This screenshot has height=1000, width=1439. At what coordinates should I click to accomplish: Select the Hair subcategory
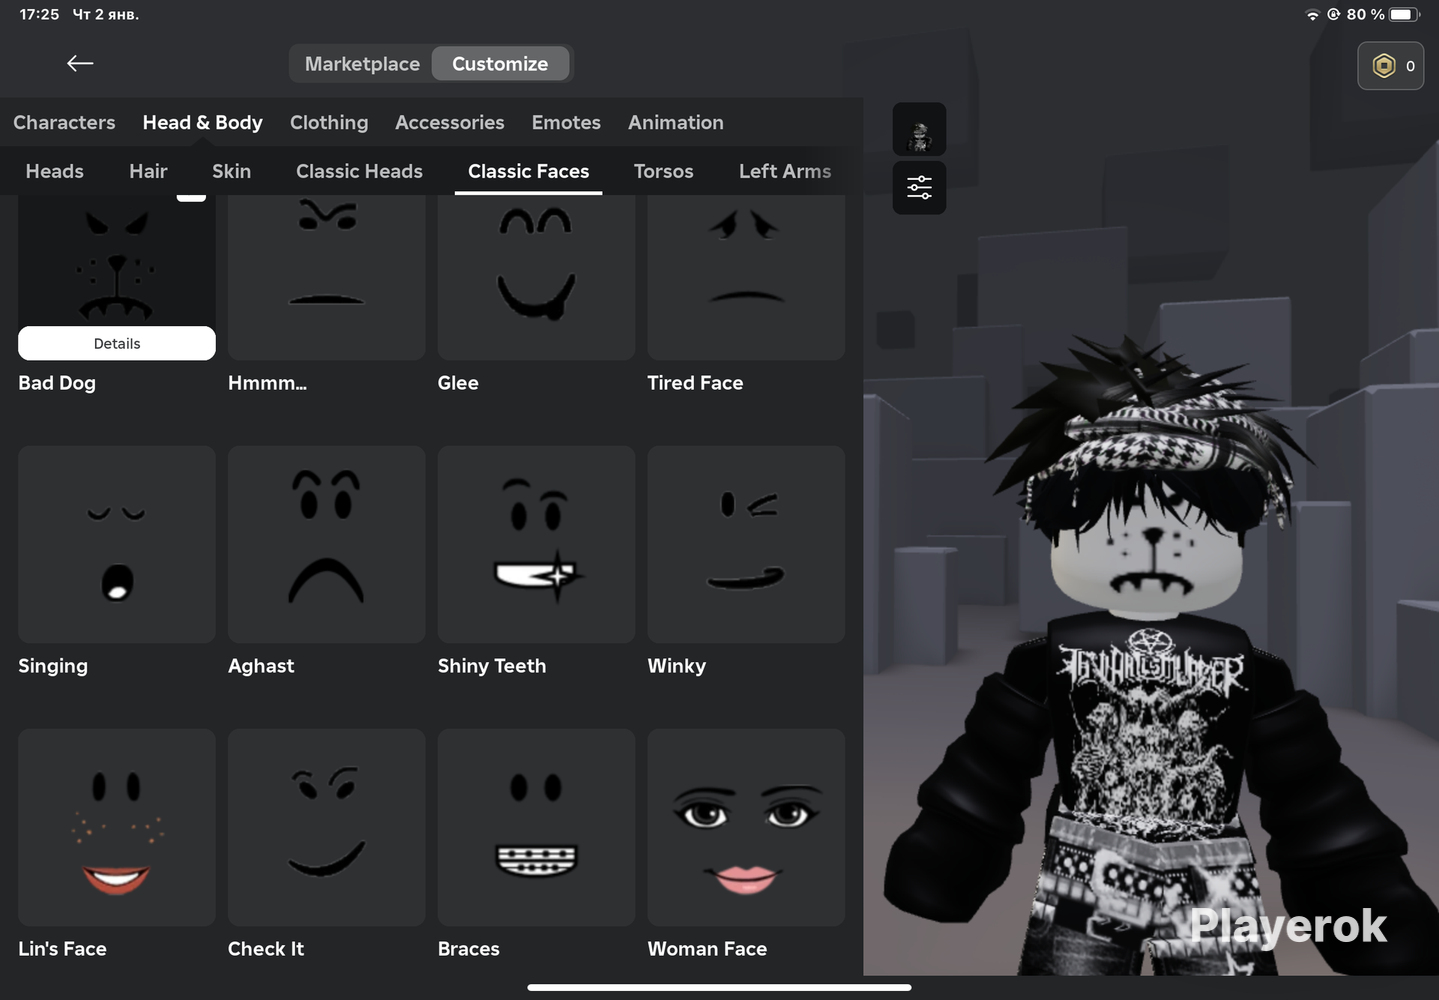148,171
